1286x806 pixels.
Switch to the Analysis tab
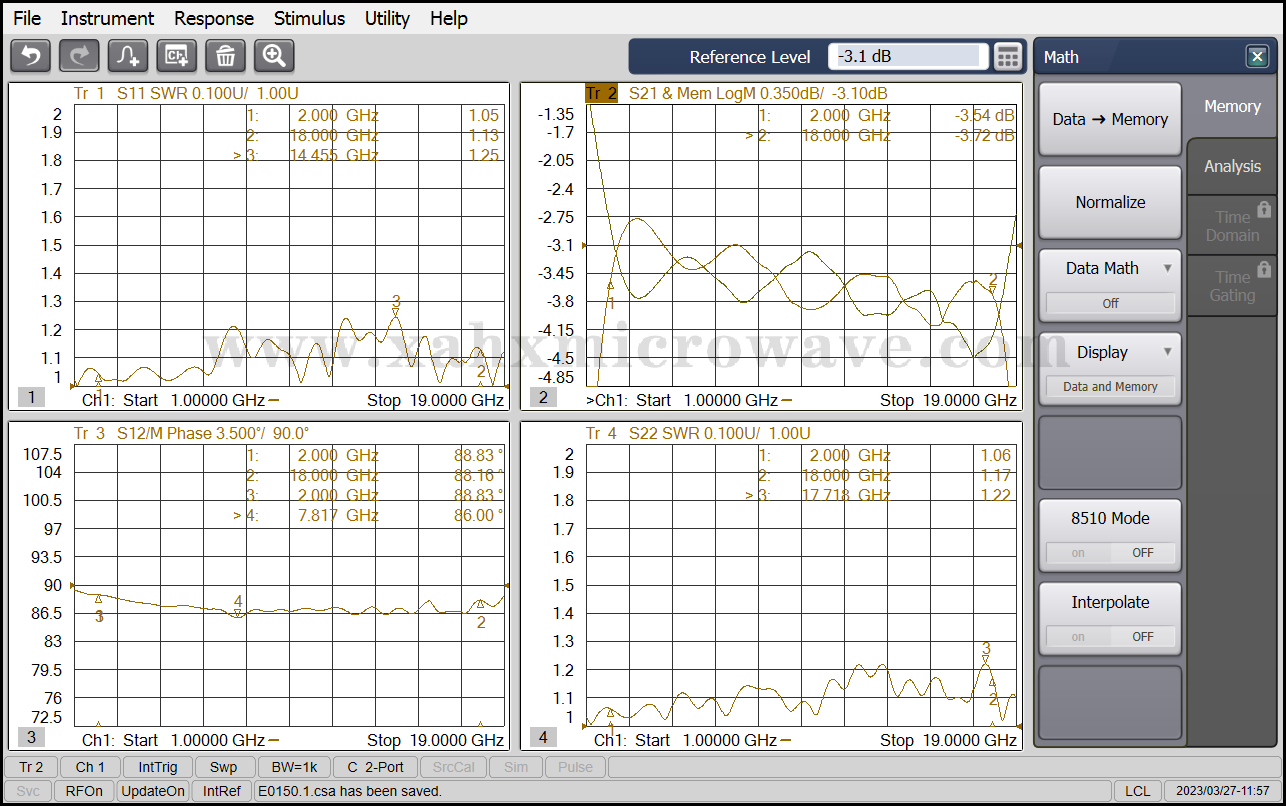(1232, 166)
